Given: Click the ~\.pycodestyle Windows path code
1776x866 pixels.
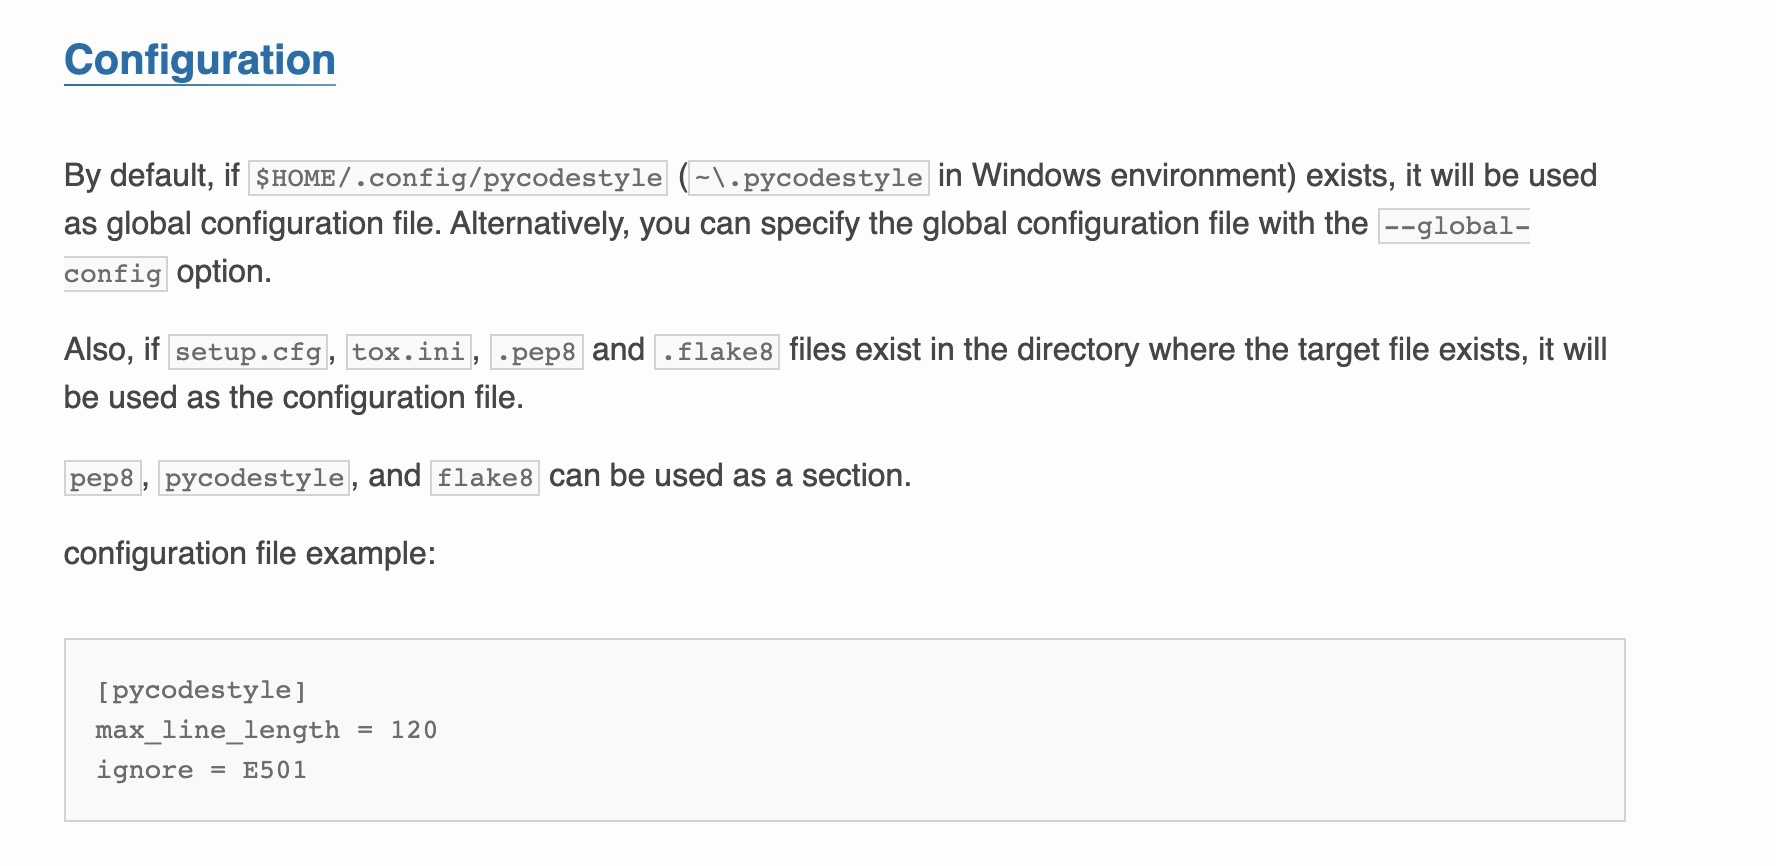Looking at the screenshot, I should [808, 178].
